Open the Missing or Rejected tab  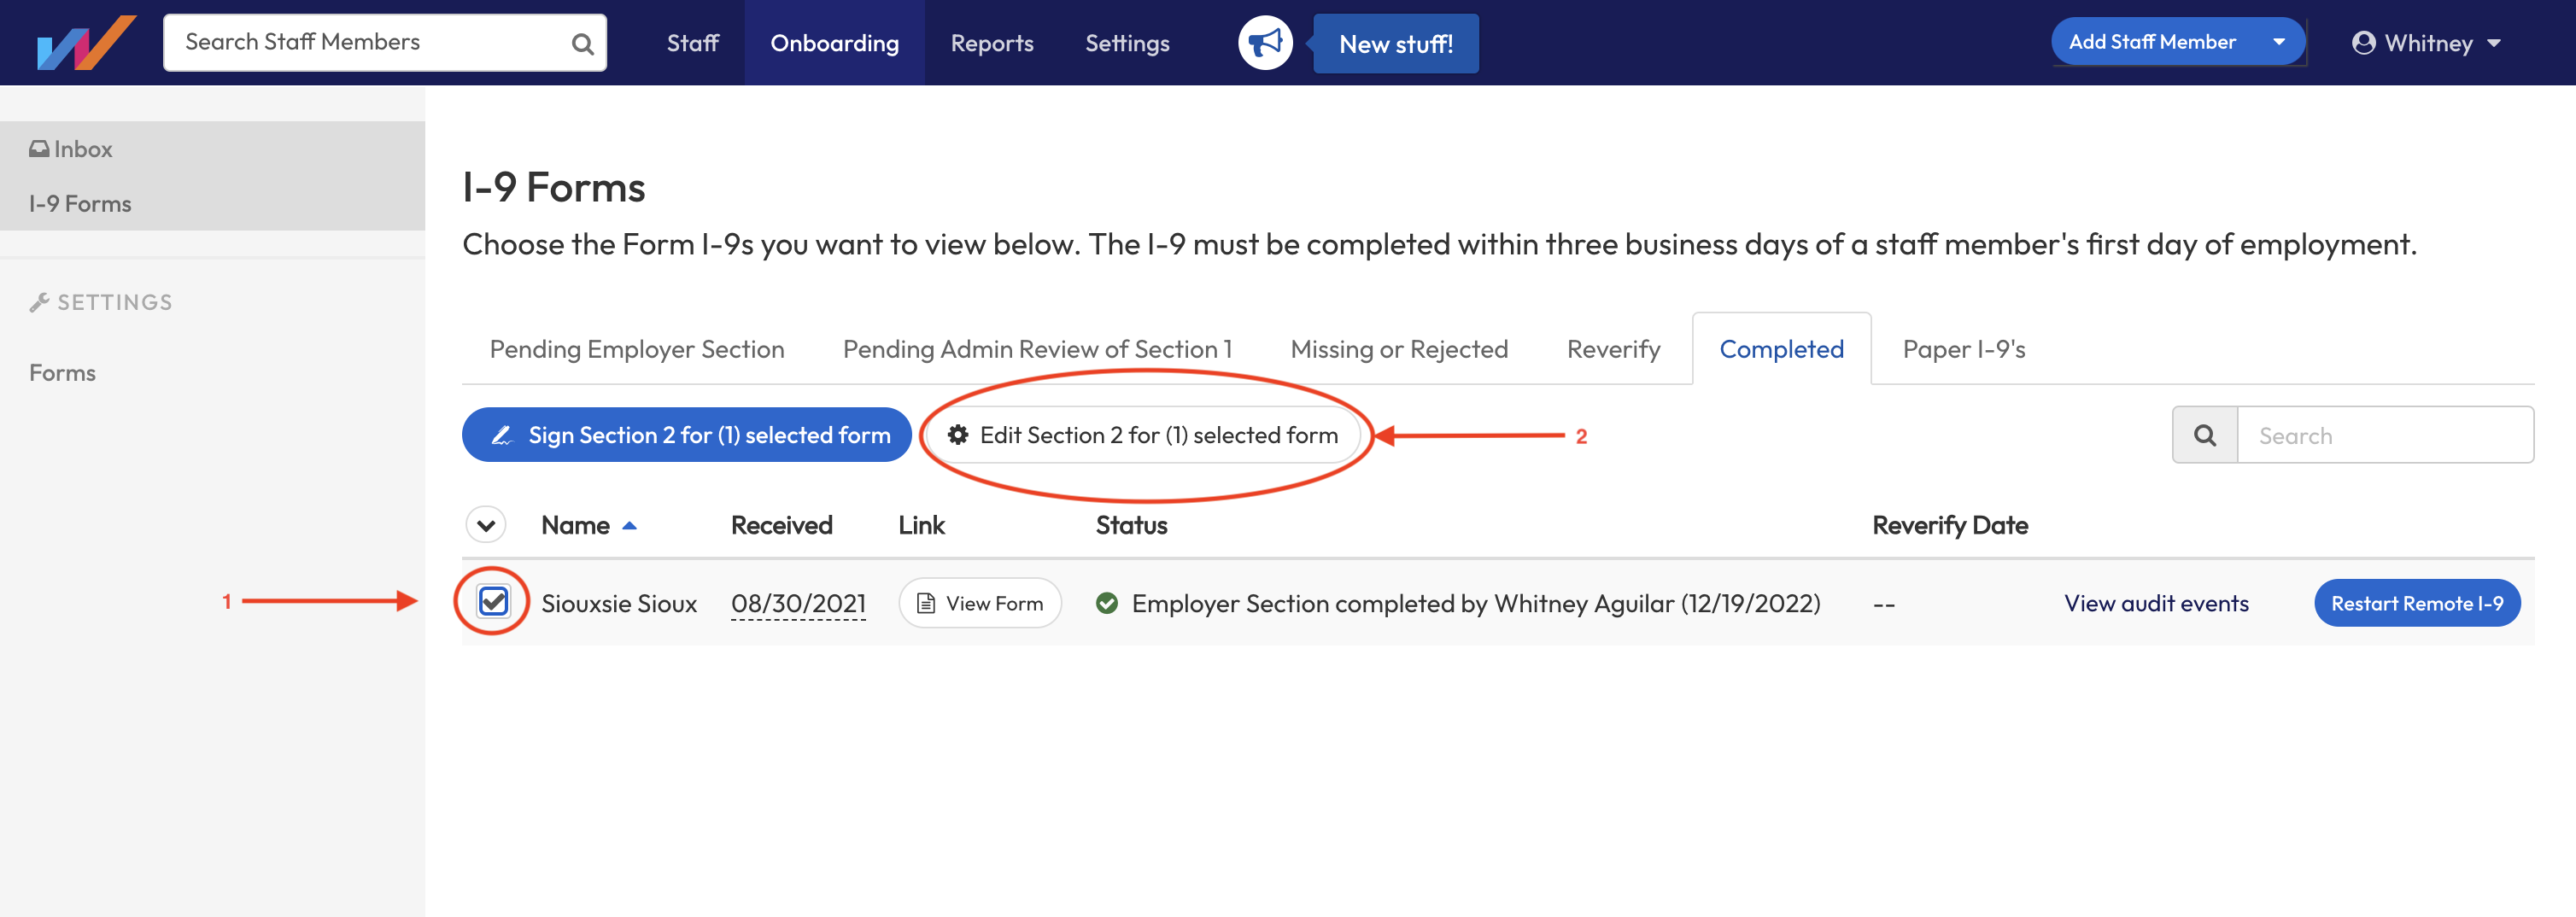1398,349
